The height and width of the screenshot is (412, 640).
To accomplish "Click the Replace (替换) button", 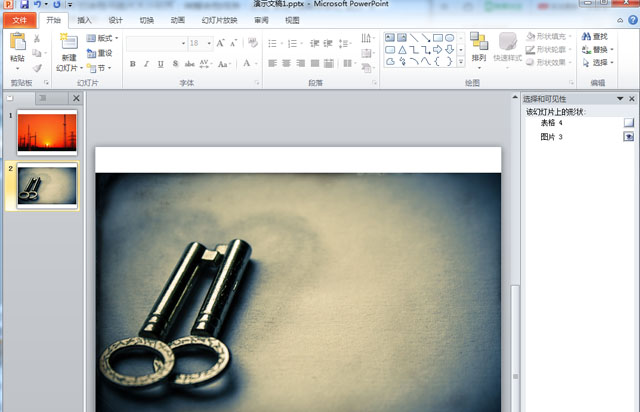I will [598, 50].
